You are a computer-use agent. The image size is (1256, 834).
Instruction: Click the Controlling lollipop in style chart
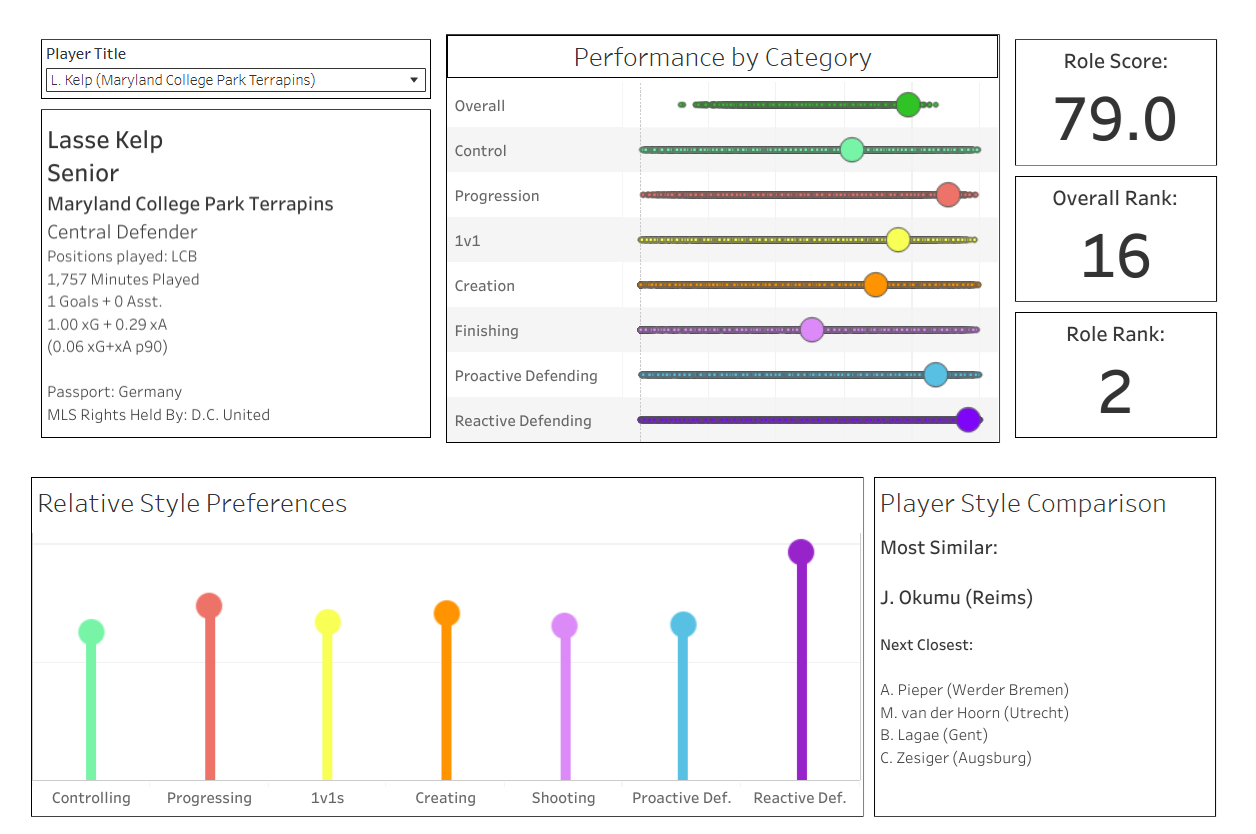coord(91,631)
